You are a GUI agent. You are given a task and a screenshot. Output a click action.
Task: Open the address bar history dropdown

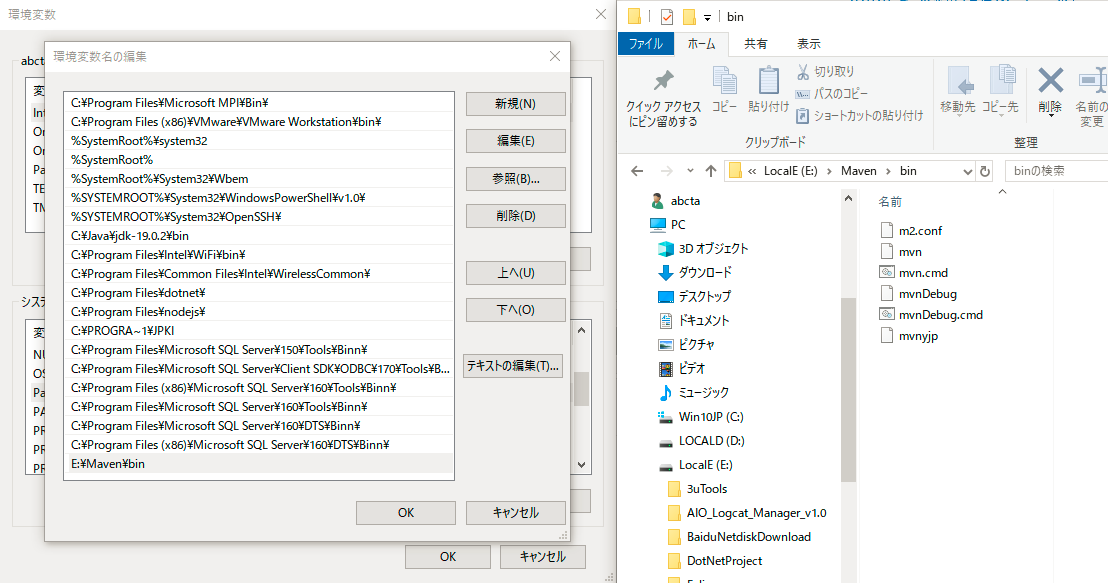click(x=967, y=171)
